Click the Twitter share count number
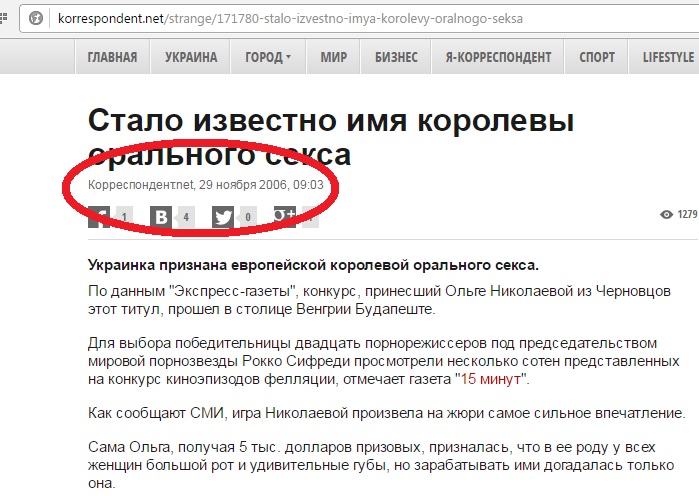 click(x=248, y=216)
